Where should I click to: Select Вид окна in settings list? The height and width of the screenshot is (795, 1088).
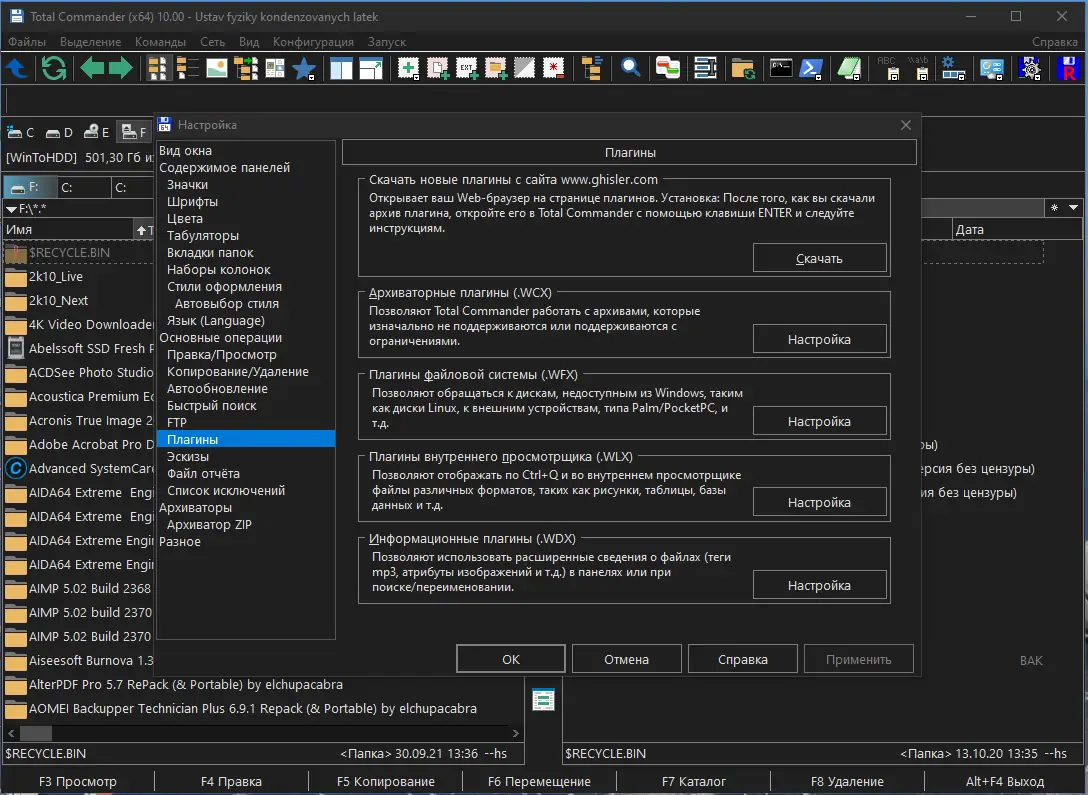click(x=185, y=151)
